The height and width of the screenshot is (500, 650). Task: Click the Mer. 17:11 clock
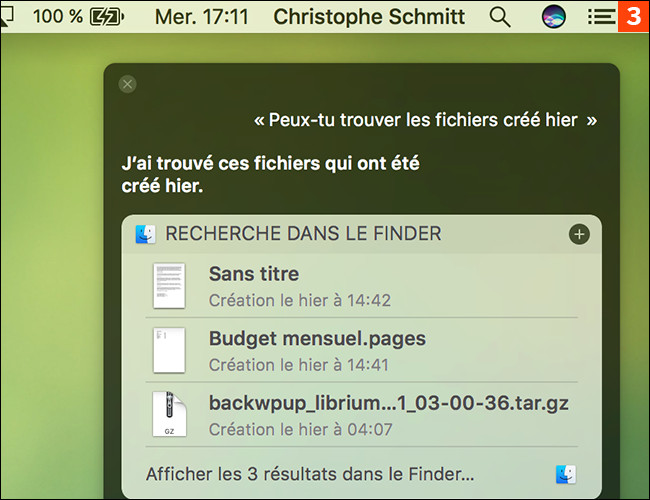[208, 17]
